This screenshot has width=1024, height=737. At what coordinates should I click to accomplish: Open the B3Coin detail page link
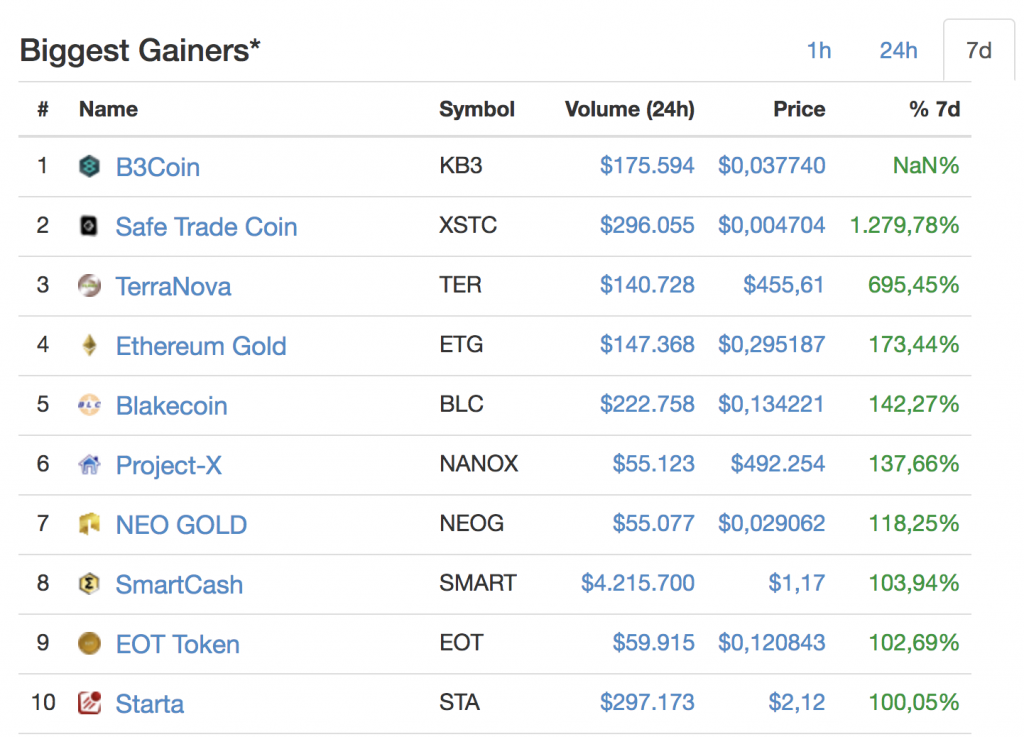point(157,166)
